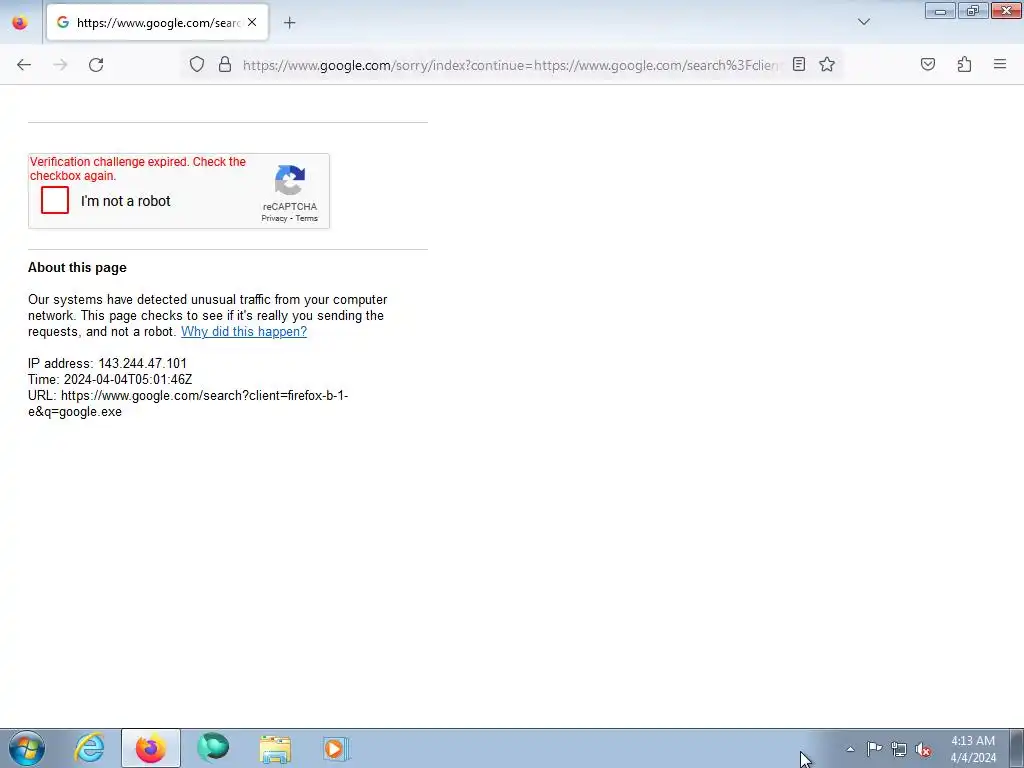Open Action Center flag tray icon

tap(874, 749)
